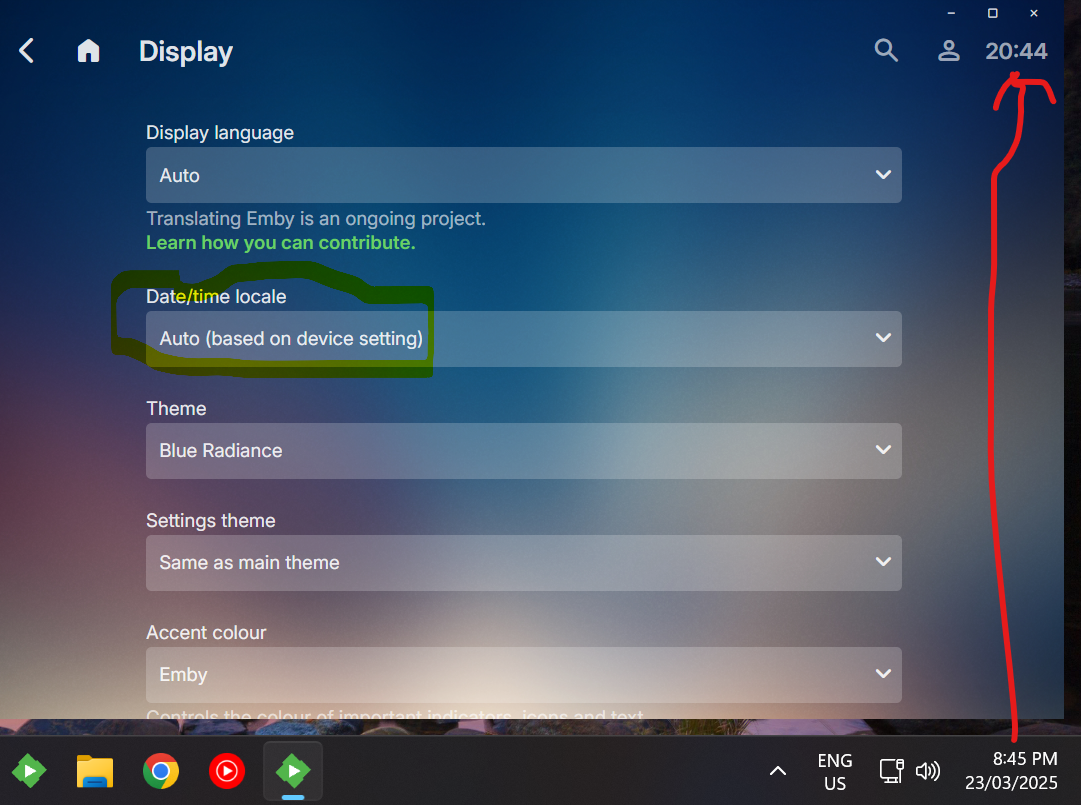Follow the Learn how you can contribute link
1081x805 pixels.
[281, 243]
